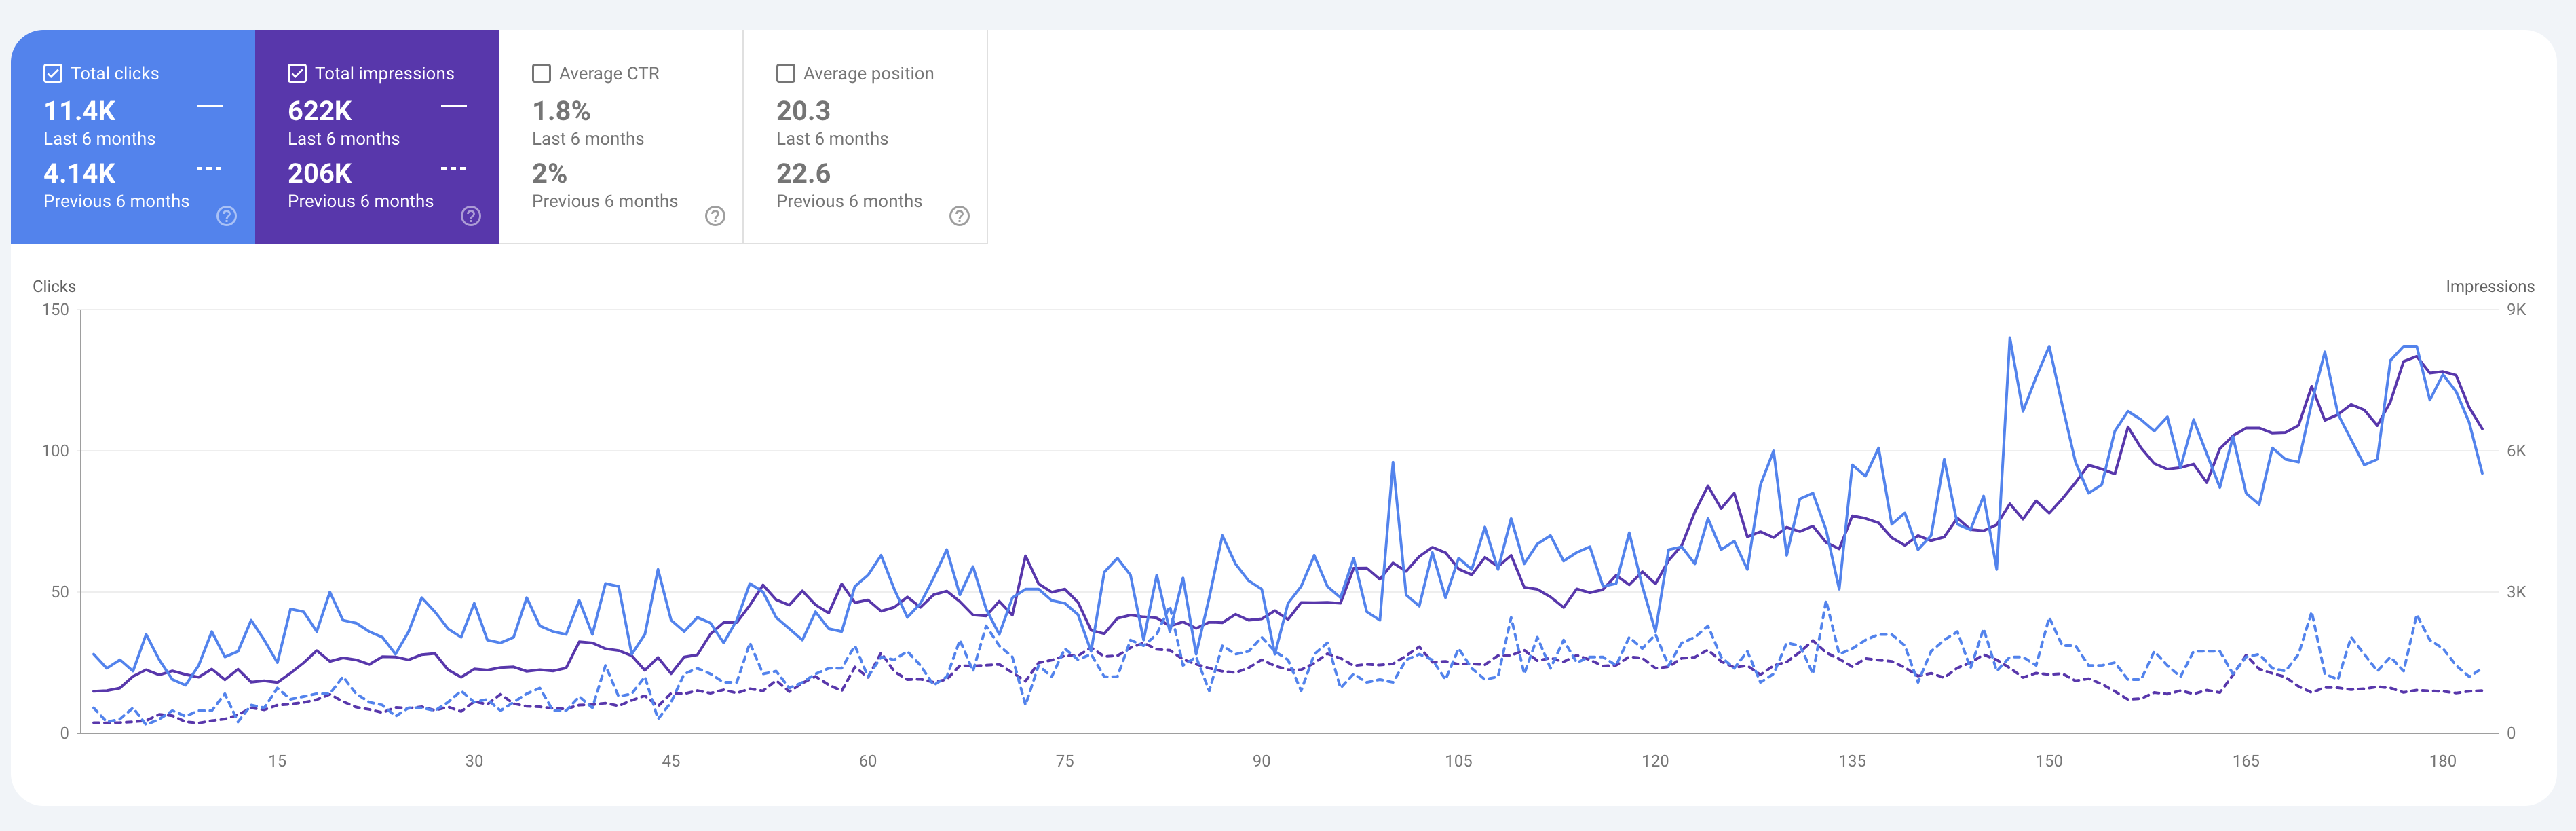2576x831 pixels.
Task: Select the Average CTR metric card
Action: coord(621,135)
